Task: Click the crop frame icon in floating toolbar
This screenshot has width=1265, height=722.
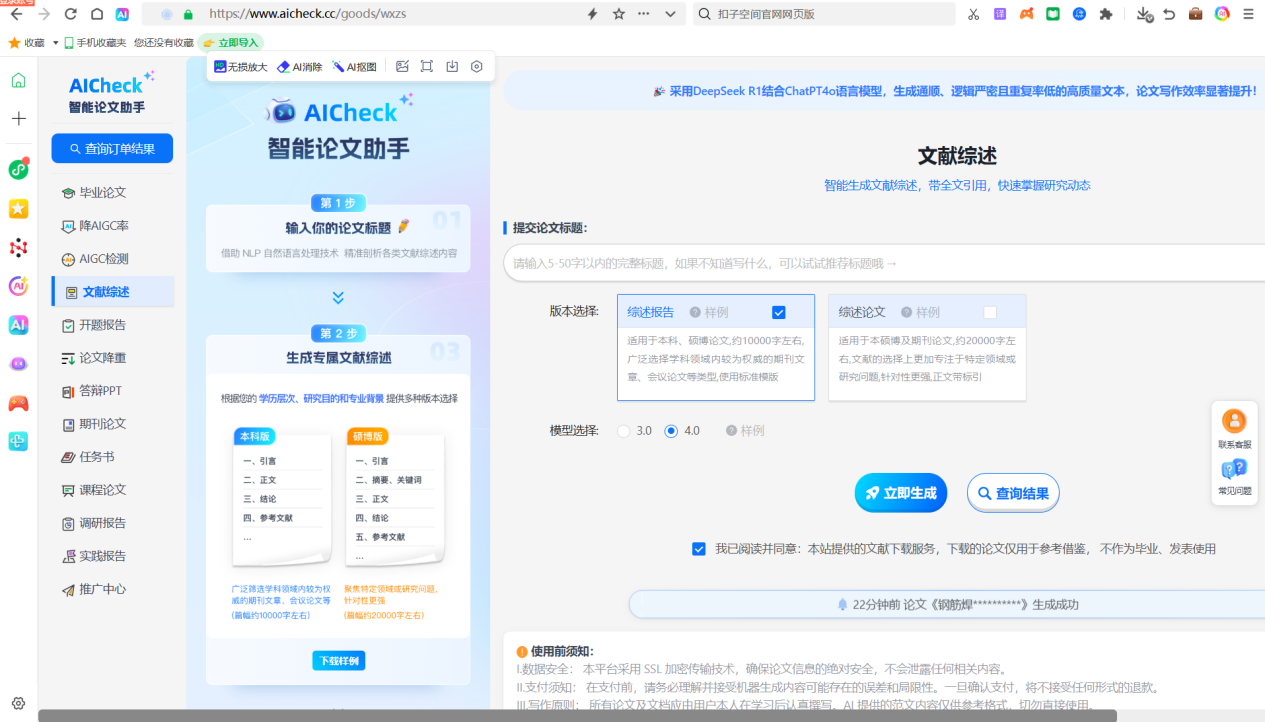Action: [x=427, y=66]
